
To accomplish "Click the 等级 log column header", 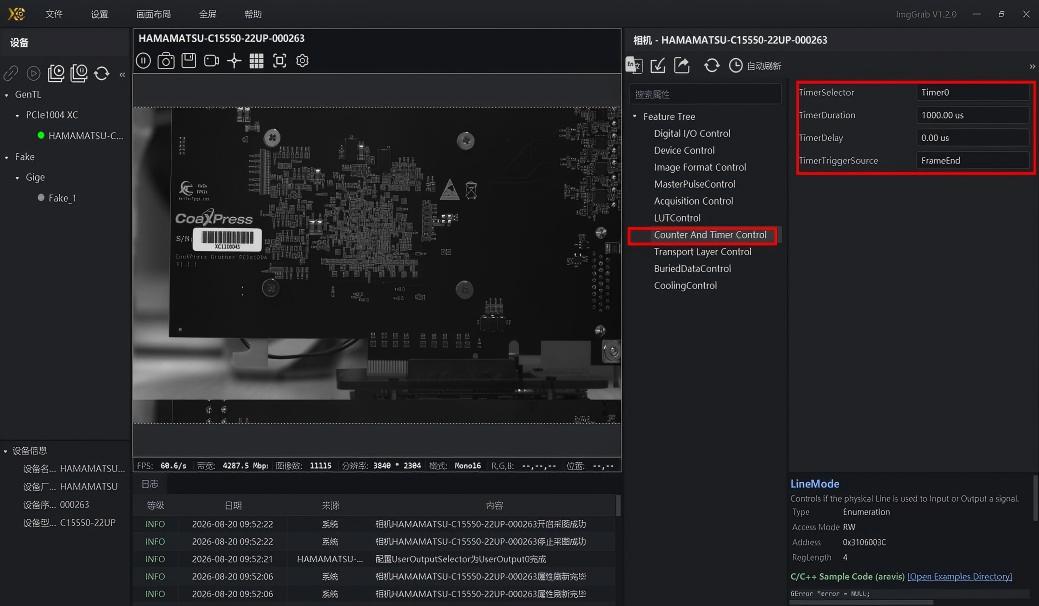I will tap(156, 505).
